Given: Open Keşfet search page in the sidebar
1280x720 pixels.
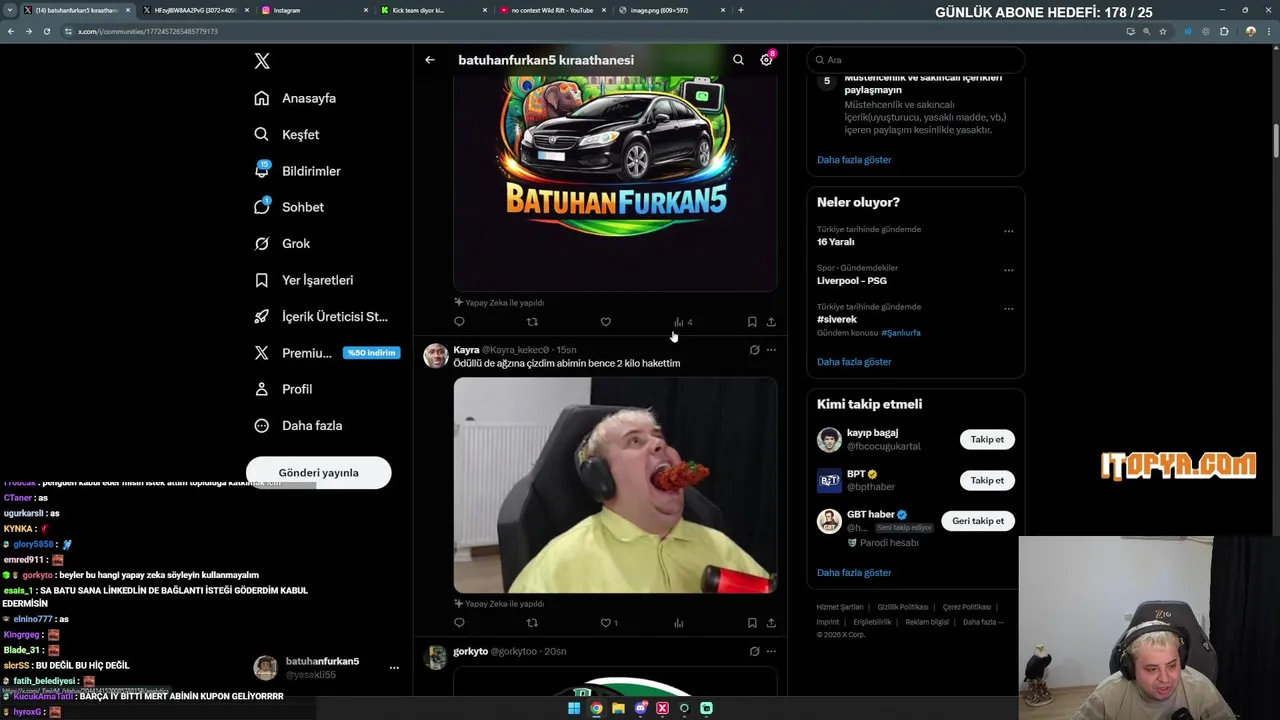Looking at the screenshot, I should tap(288, 134).
